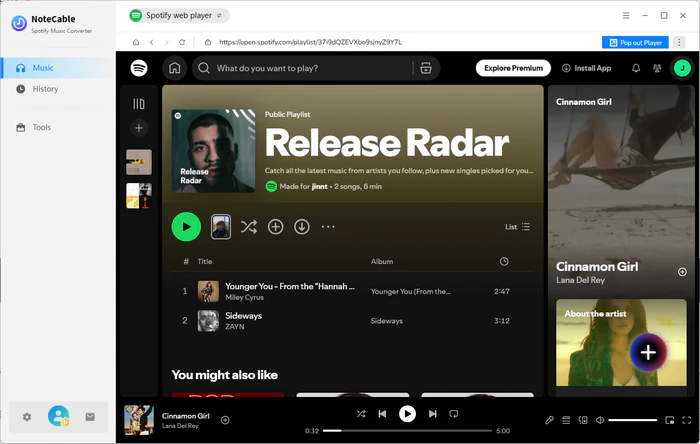Go to browser home page icon
The height and width of the screenshot is (444, 700).
click(x=136, y=42)
